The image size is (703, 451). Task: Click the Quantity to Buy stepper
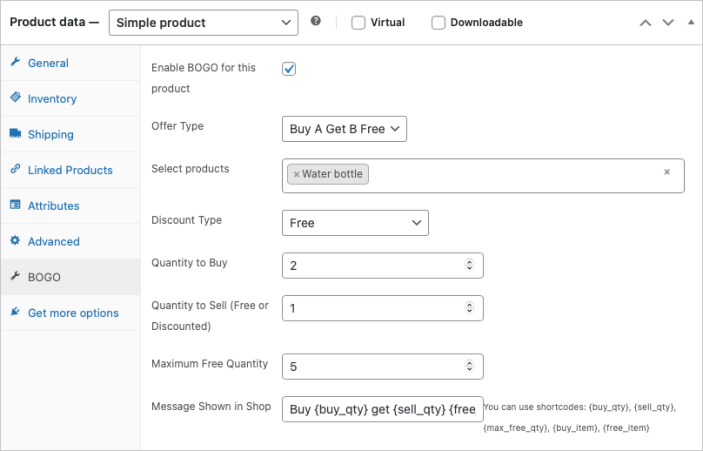click(x=470, y=265)
